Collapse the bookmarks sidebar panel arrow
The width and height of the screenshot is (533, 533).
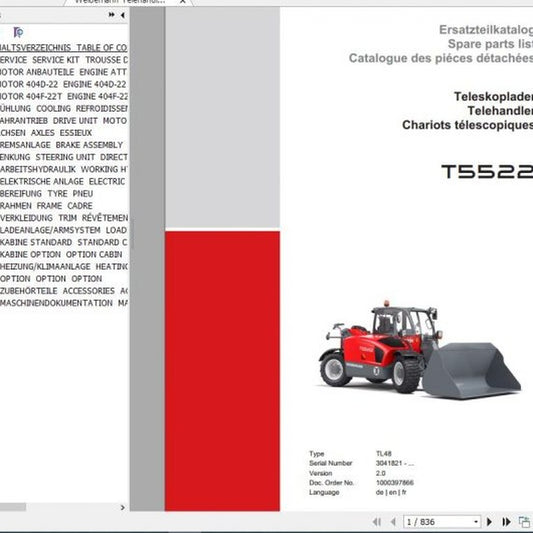(122, 15)
